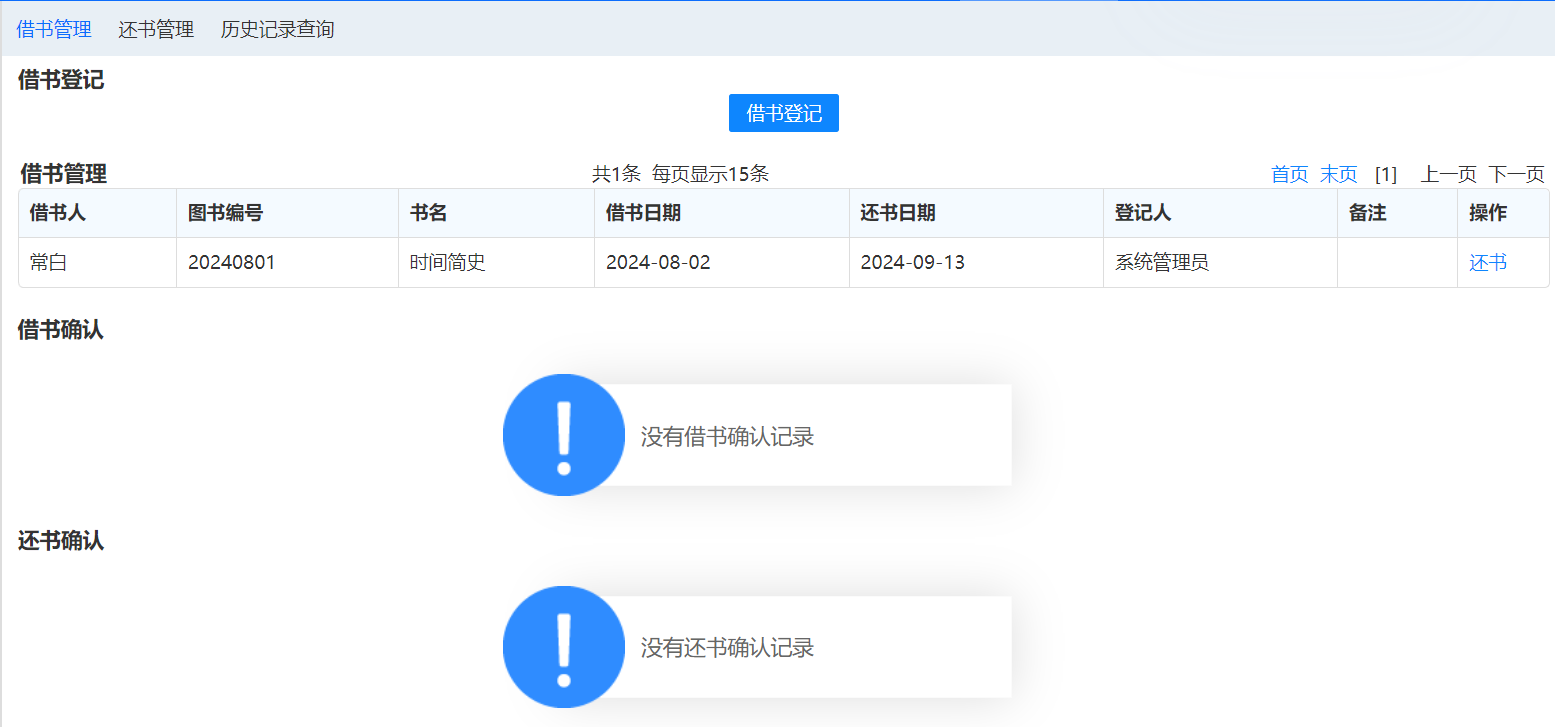Screen dimensions: 1555x727
Task: Click the 借书日期 column header
Action: (x=644, y=213)
